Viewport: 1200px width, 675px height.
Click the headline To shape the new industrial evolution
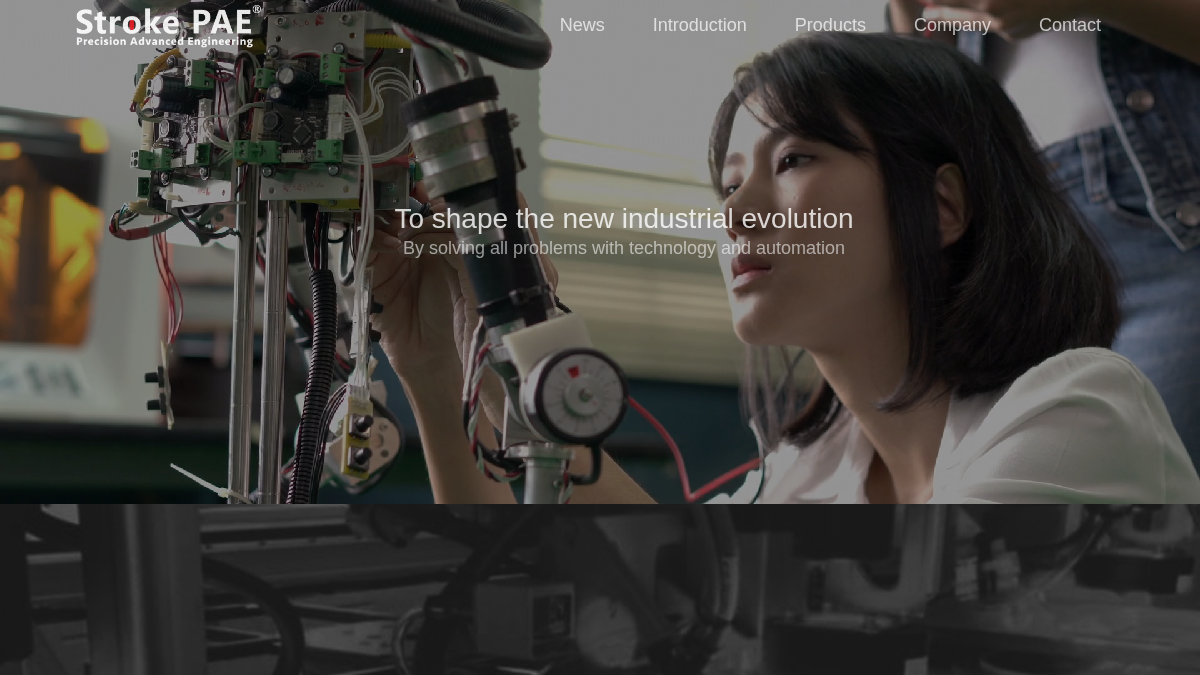tap(624, 218)
